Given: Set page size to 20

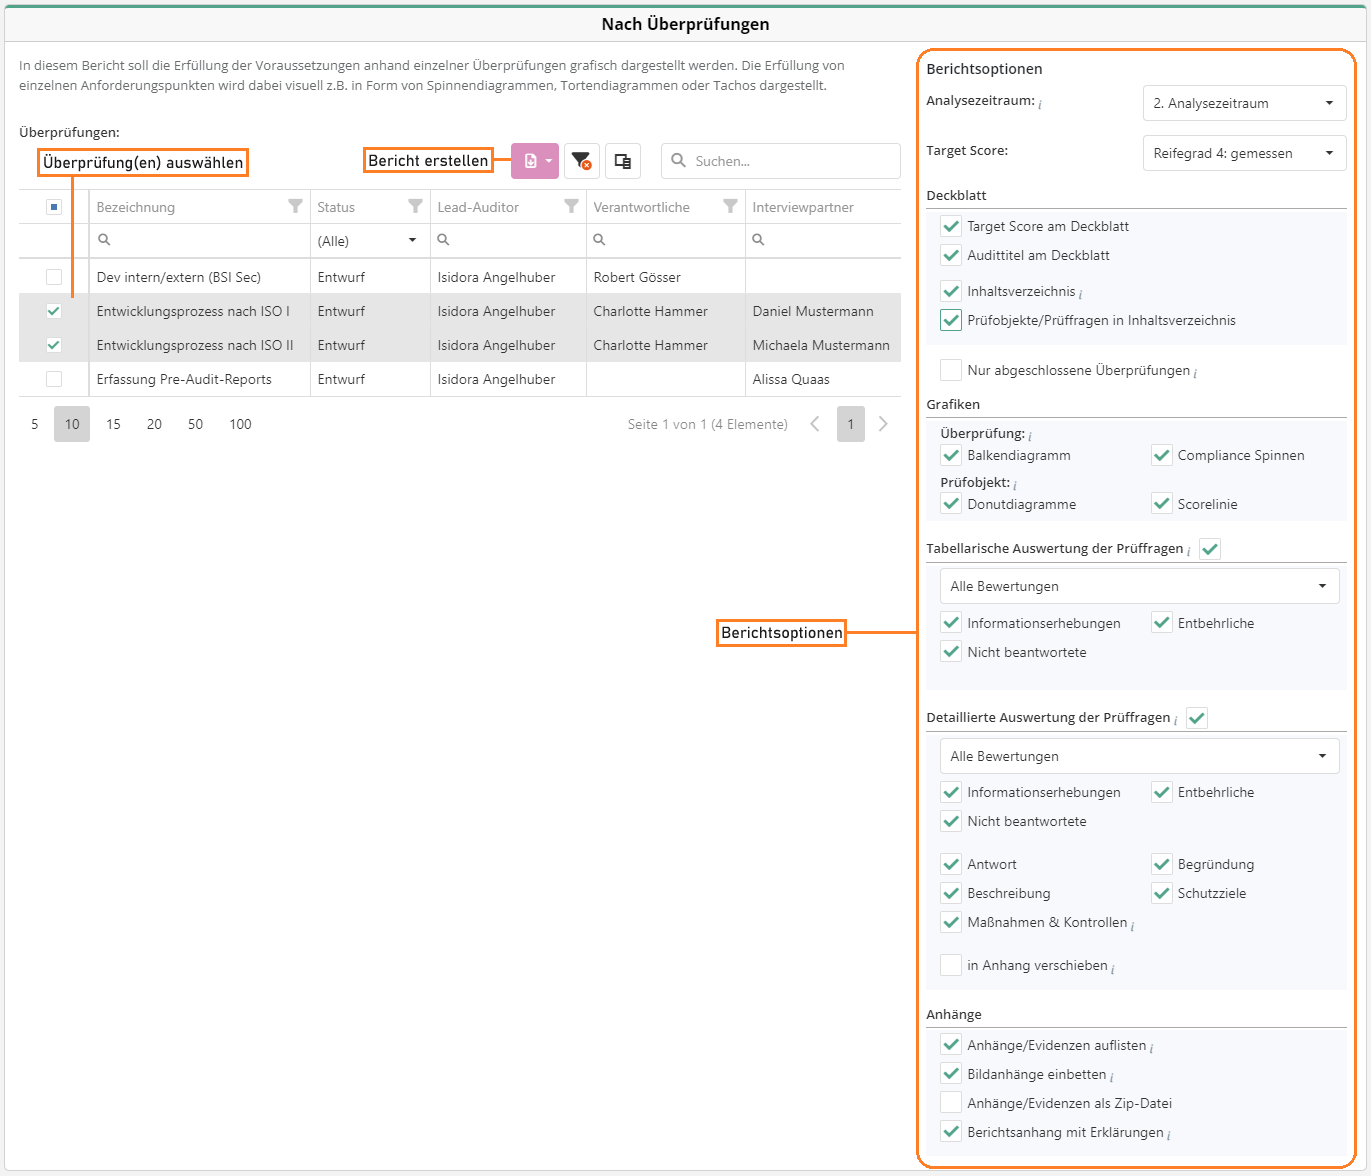Looking at the screenshot, I should [154, 424].
